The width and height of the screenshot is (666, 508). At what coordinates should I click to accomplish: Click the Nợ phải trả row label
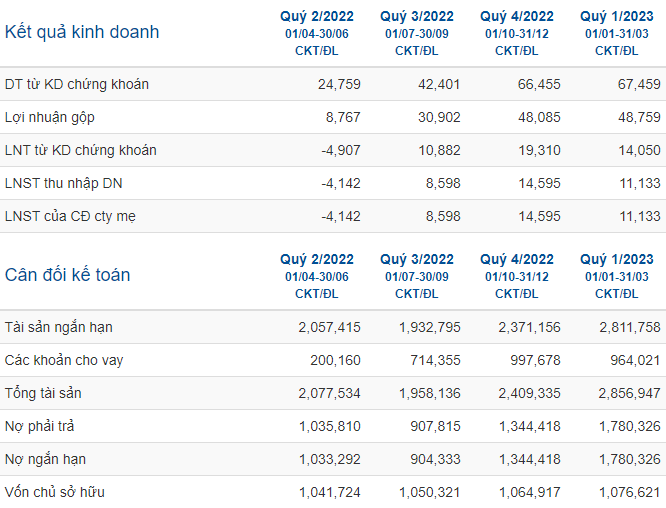coord(40,426)
